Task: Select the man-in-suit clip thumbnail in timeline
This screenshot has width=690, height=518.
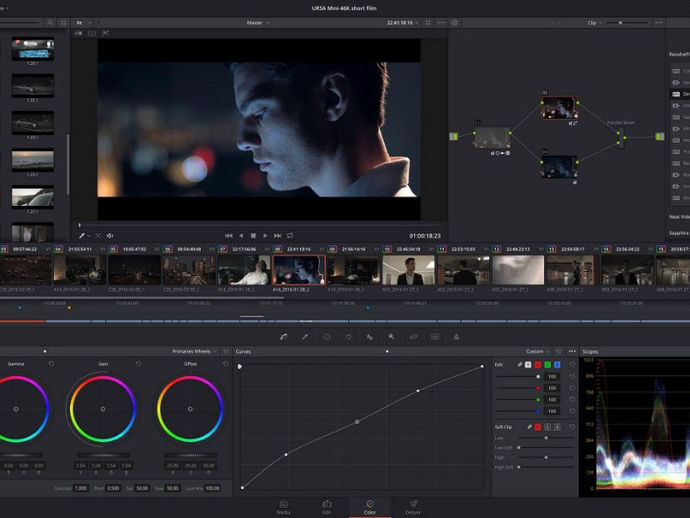Action: [x=408, y=270]
